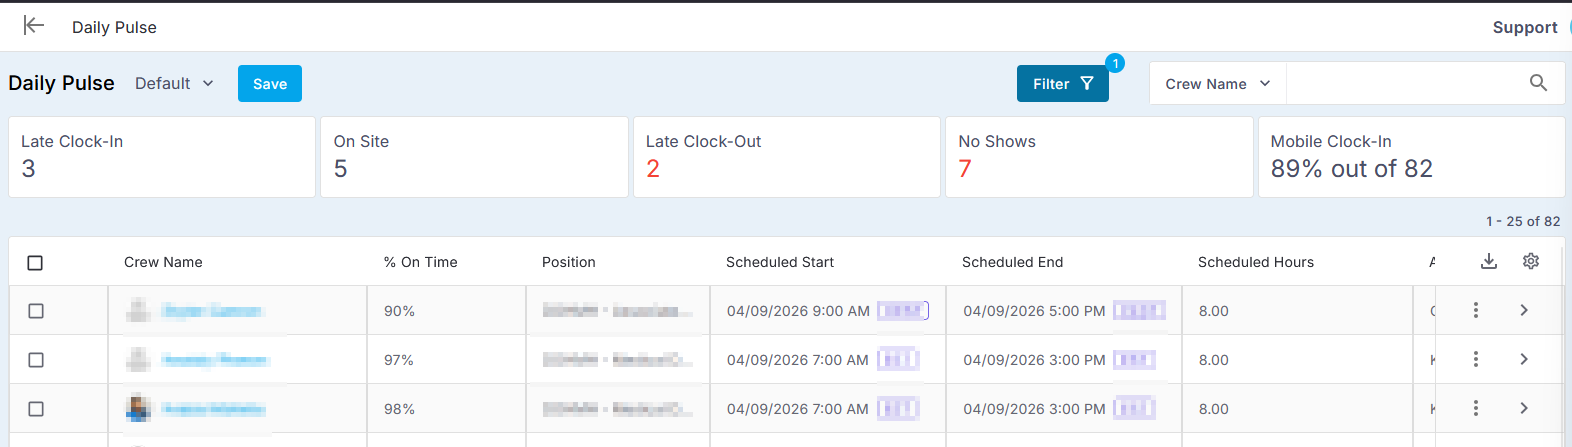Select the Late Clock-Out card
Viewport: 1572px width, 447px height.
787,157
